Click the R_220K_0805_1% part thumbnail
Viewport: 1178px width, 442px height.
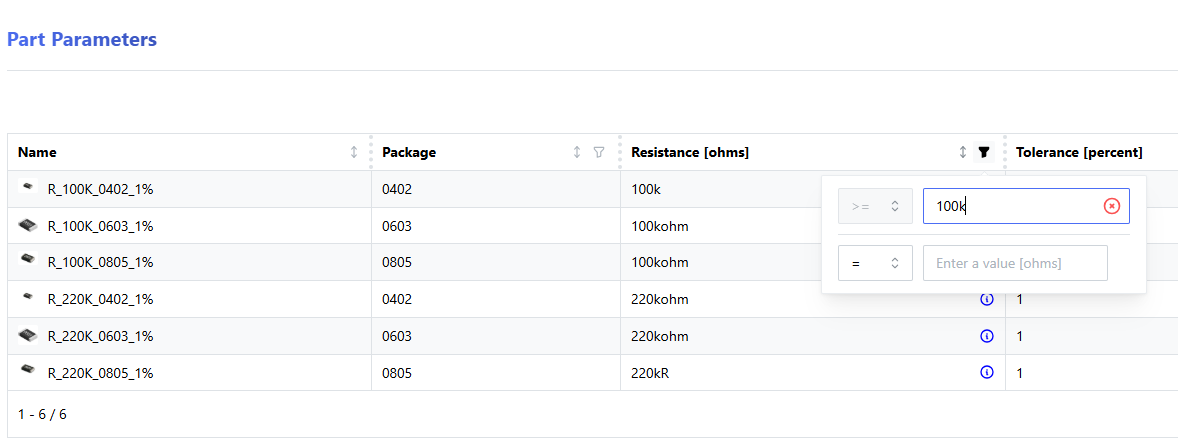[x=28, y=372]
